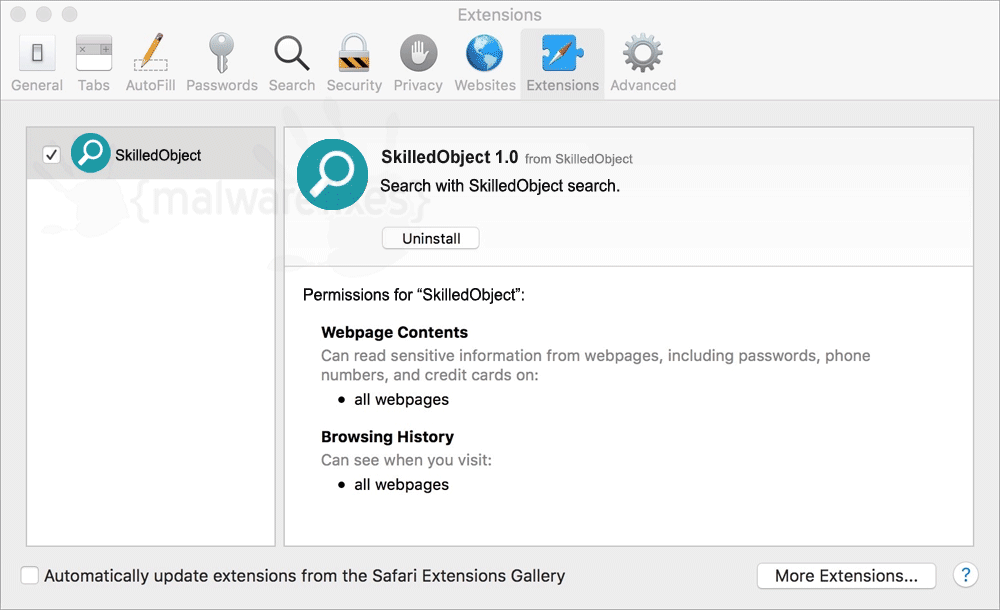This screenshot has height=610, width=1000.
Task: Click the help question mark button
Action: pyautogui.click(x=966, y=575)
